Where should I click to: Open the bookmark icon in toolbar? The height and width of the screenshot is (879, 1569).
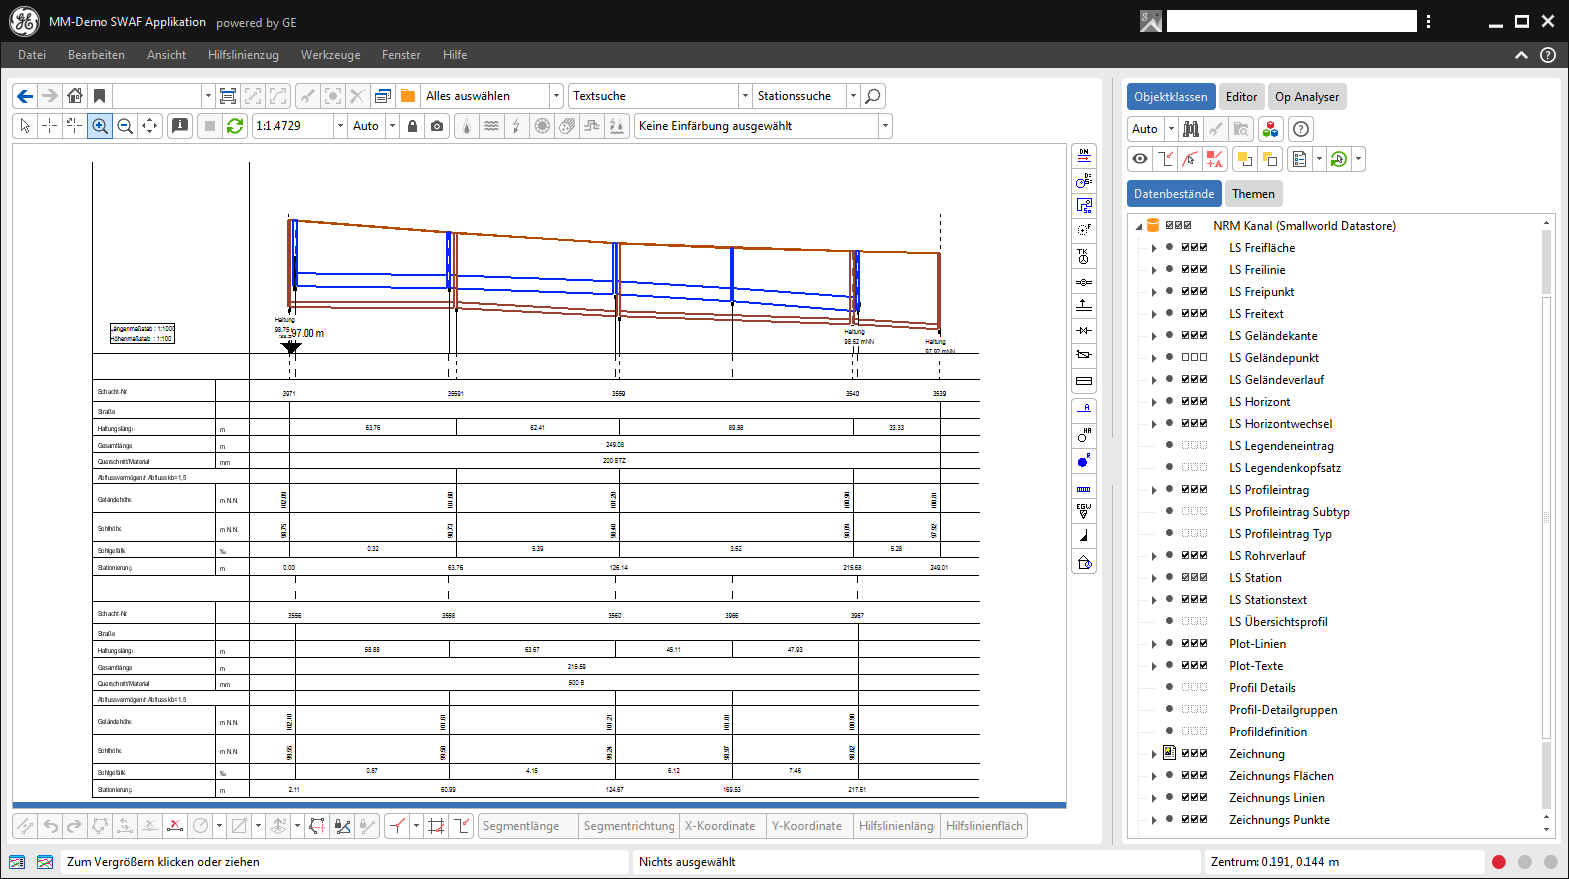pos(99,96)
